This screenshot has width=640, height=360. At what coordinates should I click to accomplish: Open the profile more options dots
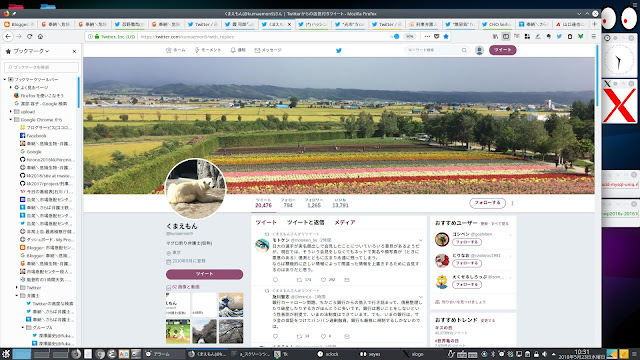point(512,203)
